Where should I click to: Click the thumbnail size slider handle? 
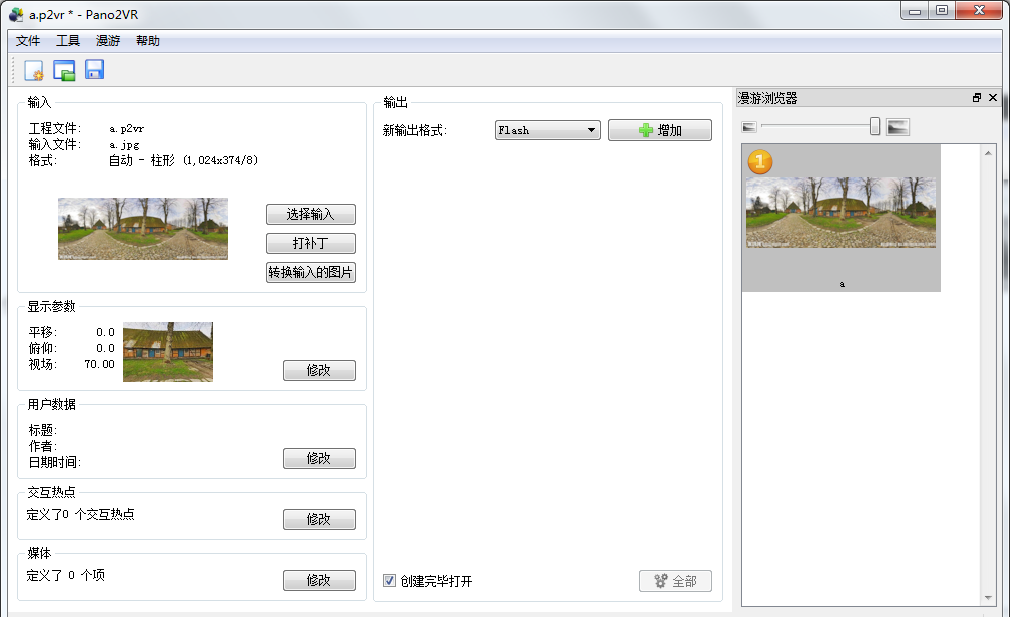(875, 126)
